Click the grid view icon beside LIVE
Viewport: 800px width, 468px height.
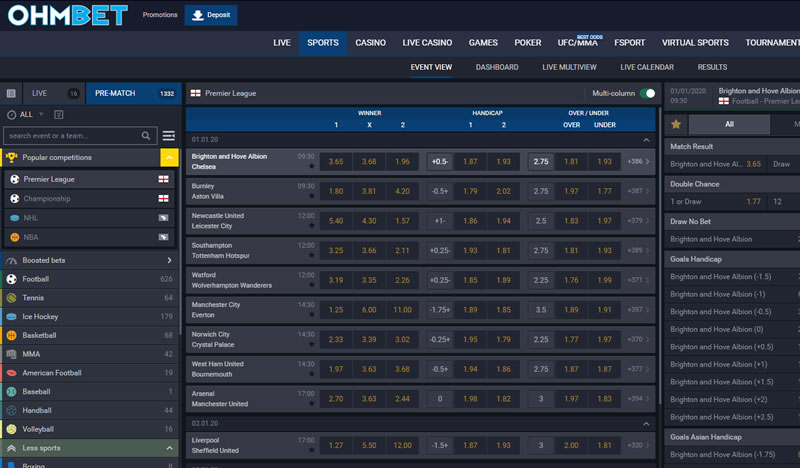11,93
